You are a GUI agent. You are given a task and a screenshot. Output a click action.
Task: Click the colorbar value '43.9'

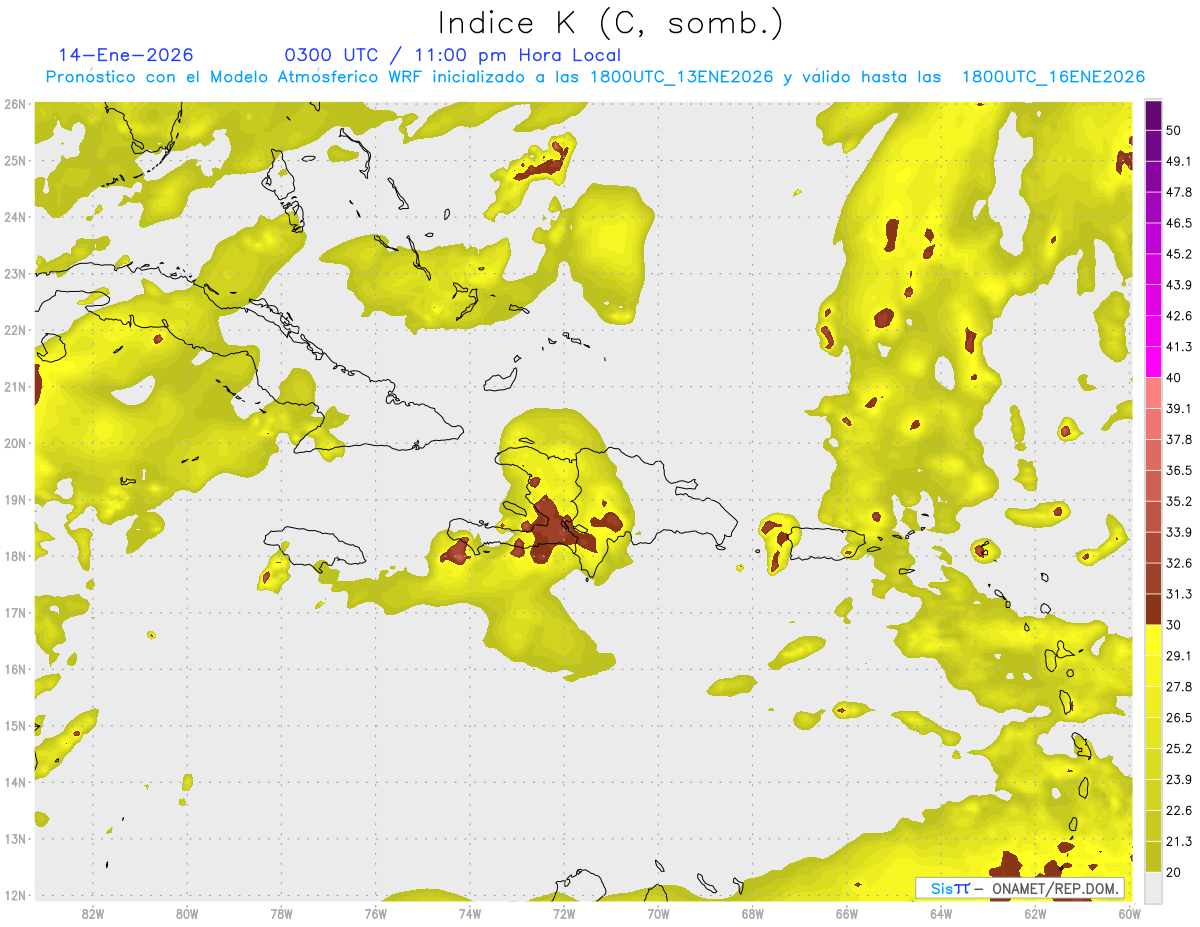(1179, 285)
